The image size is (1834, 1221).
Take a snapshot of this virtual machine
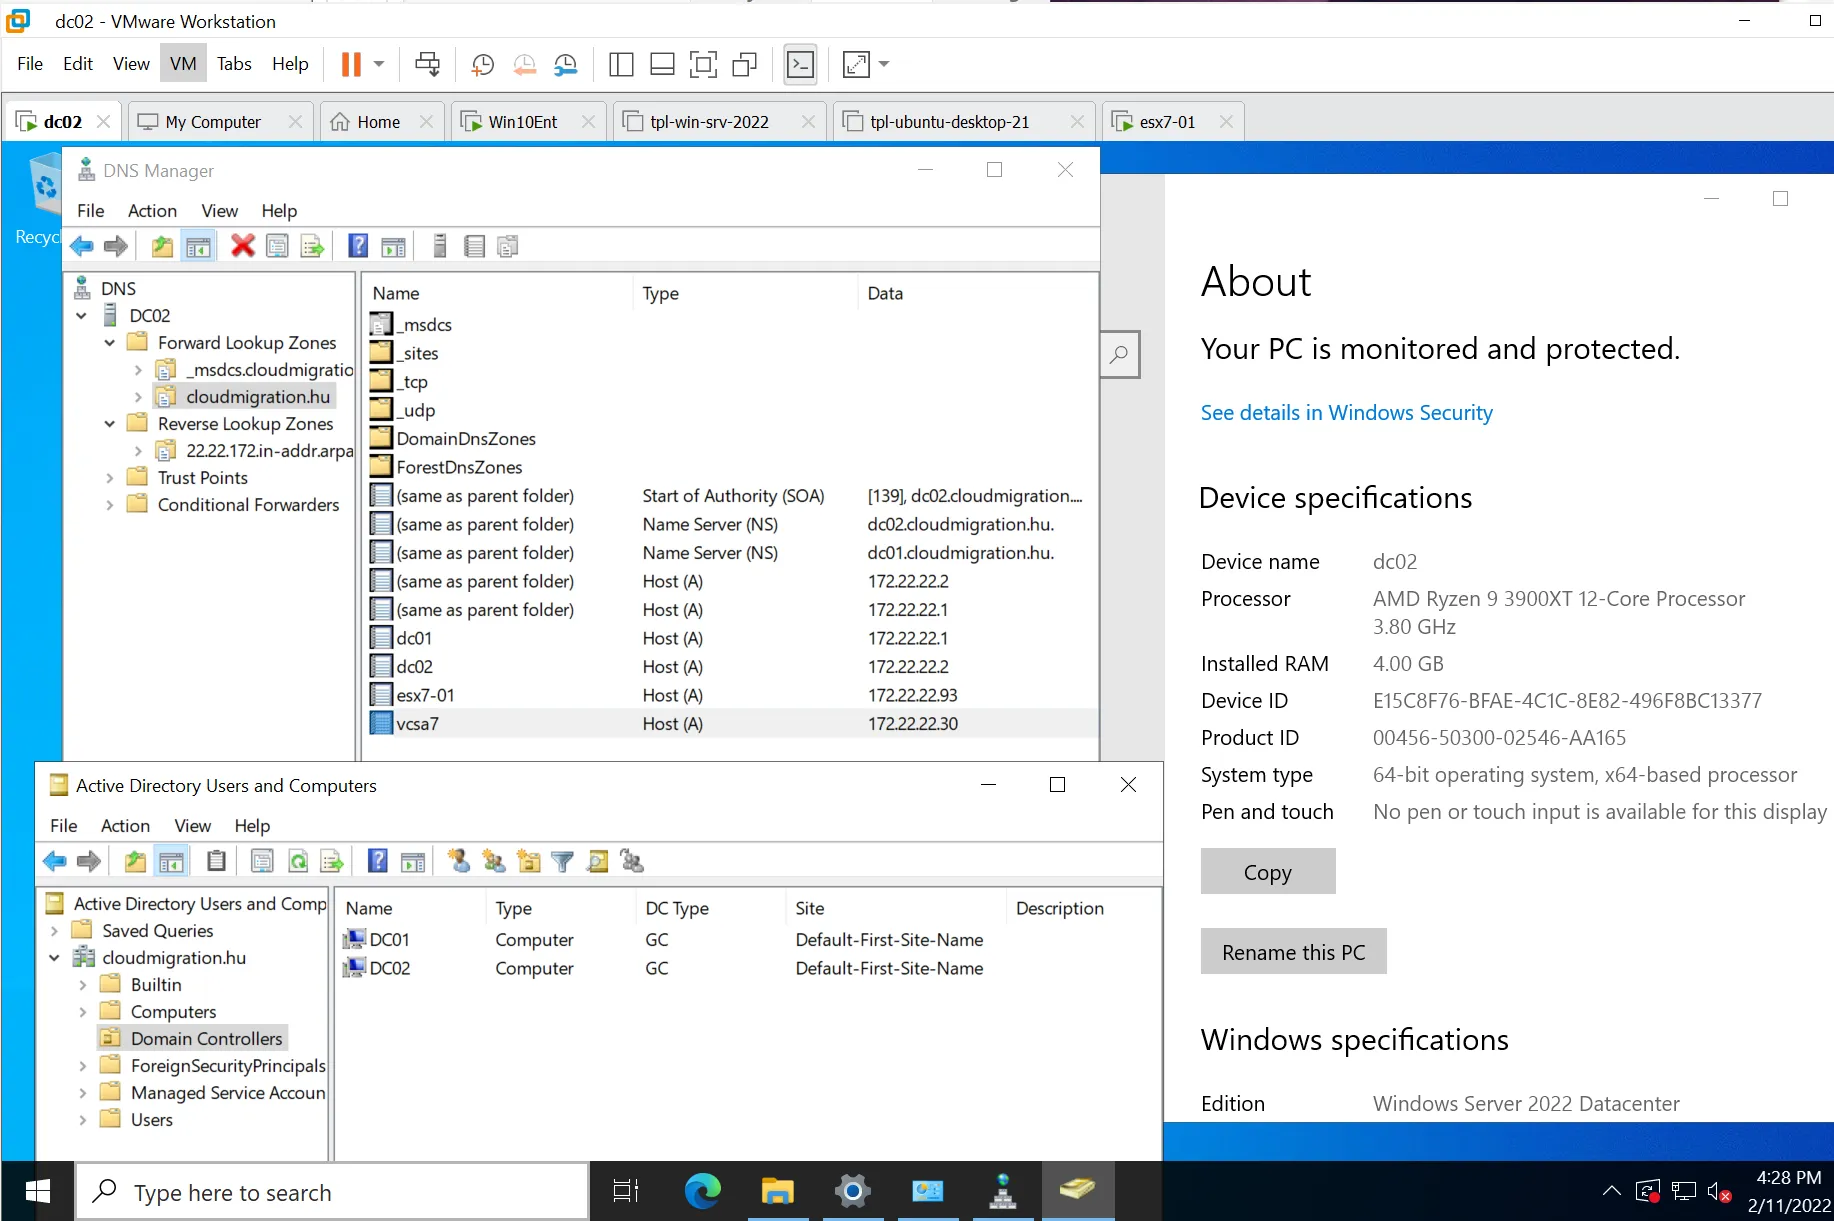click(x=482, y=65)
